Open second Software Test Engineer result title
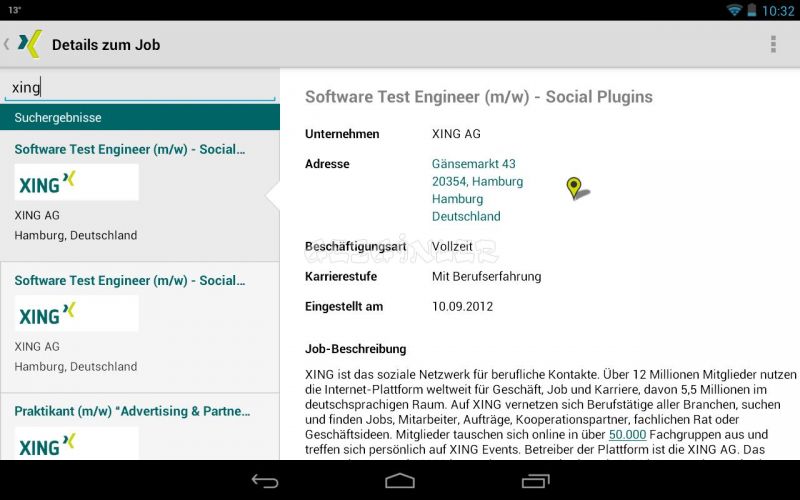This screenshot has height=500, width=800. pyautogui.click(x=130, y=281)
